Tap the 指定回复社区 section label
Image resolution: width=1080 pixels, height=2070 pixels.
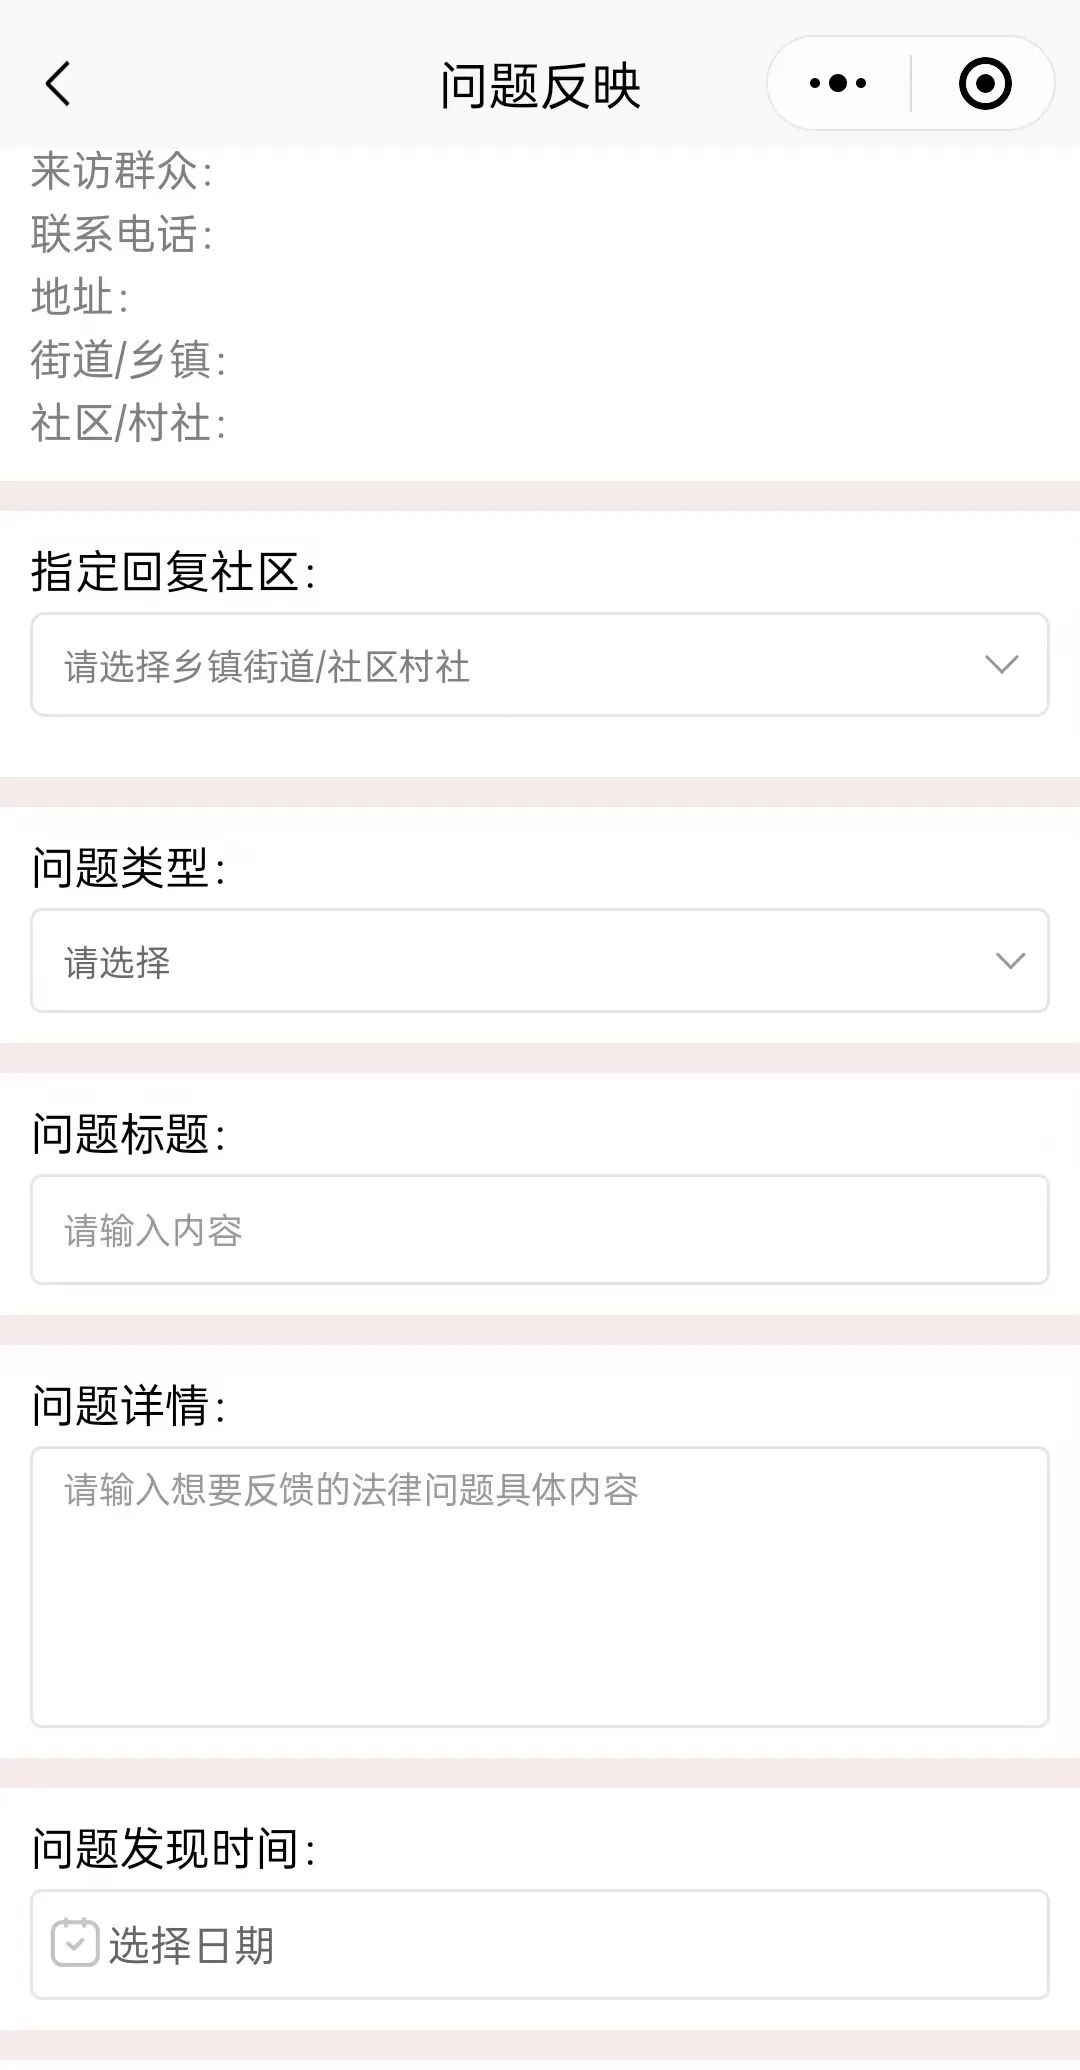pos(174,573)
